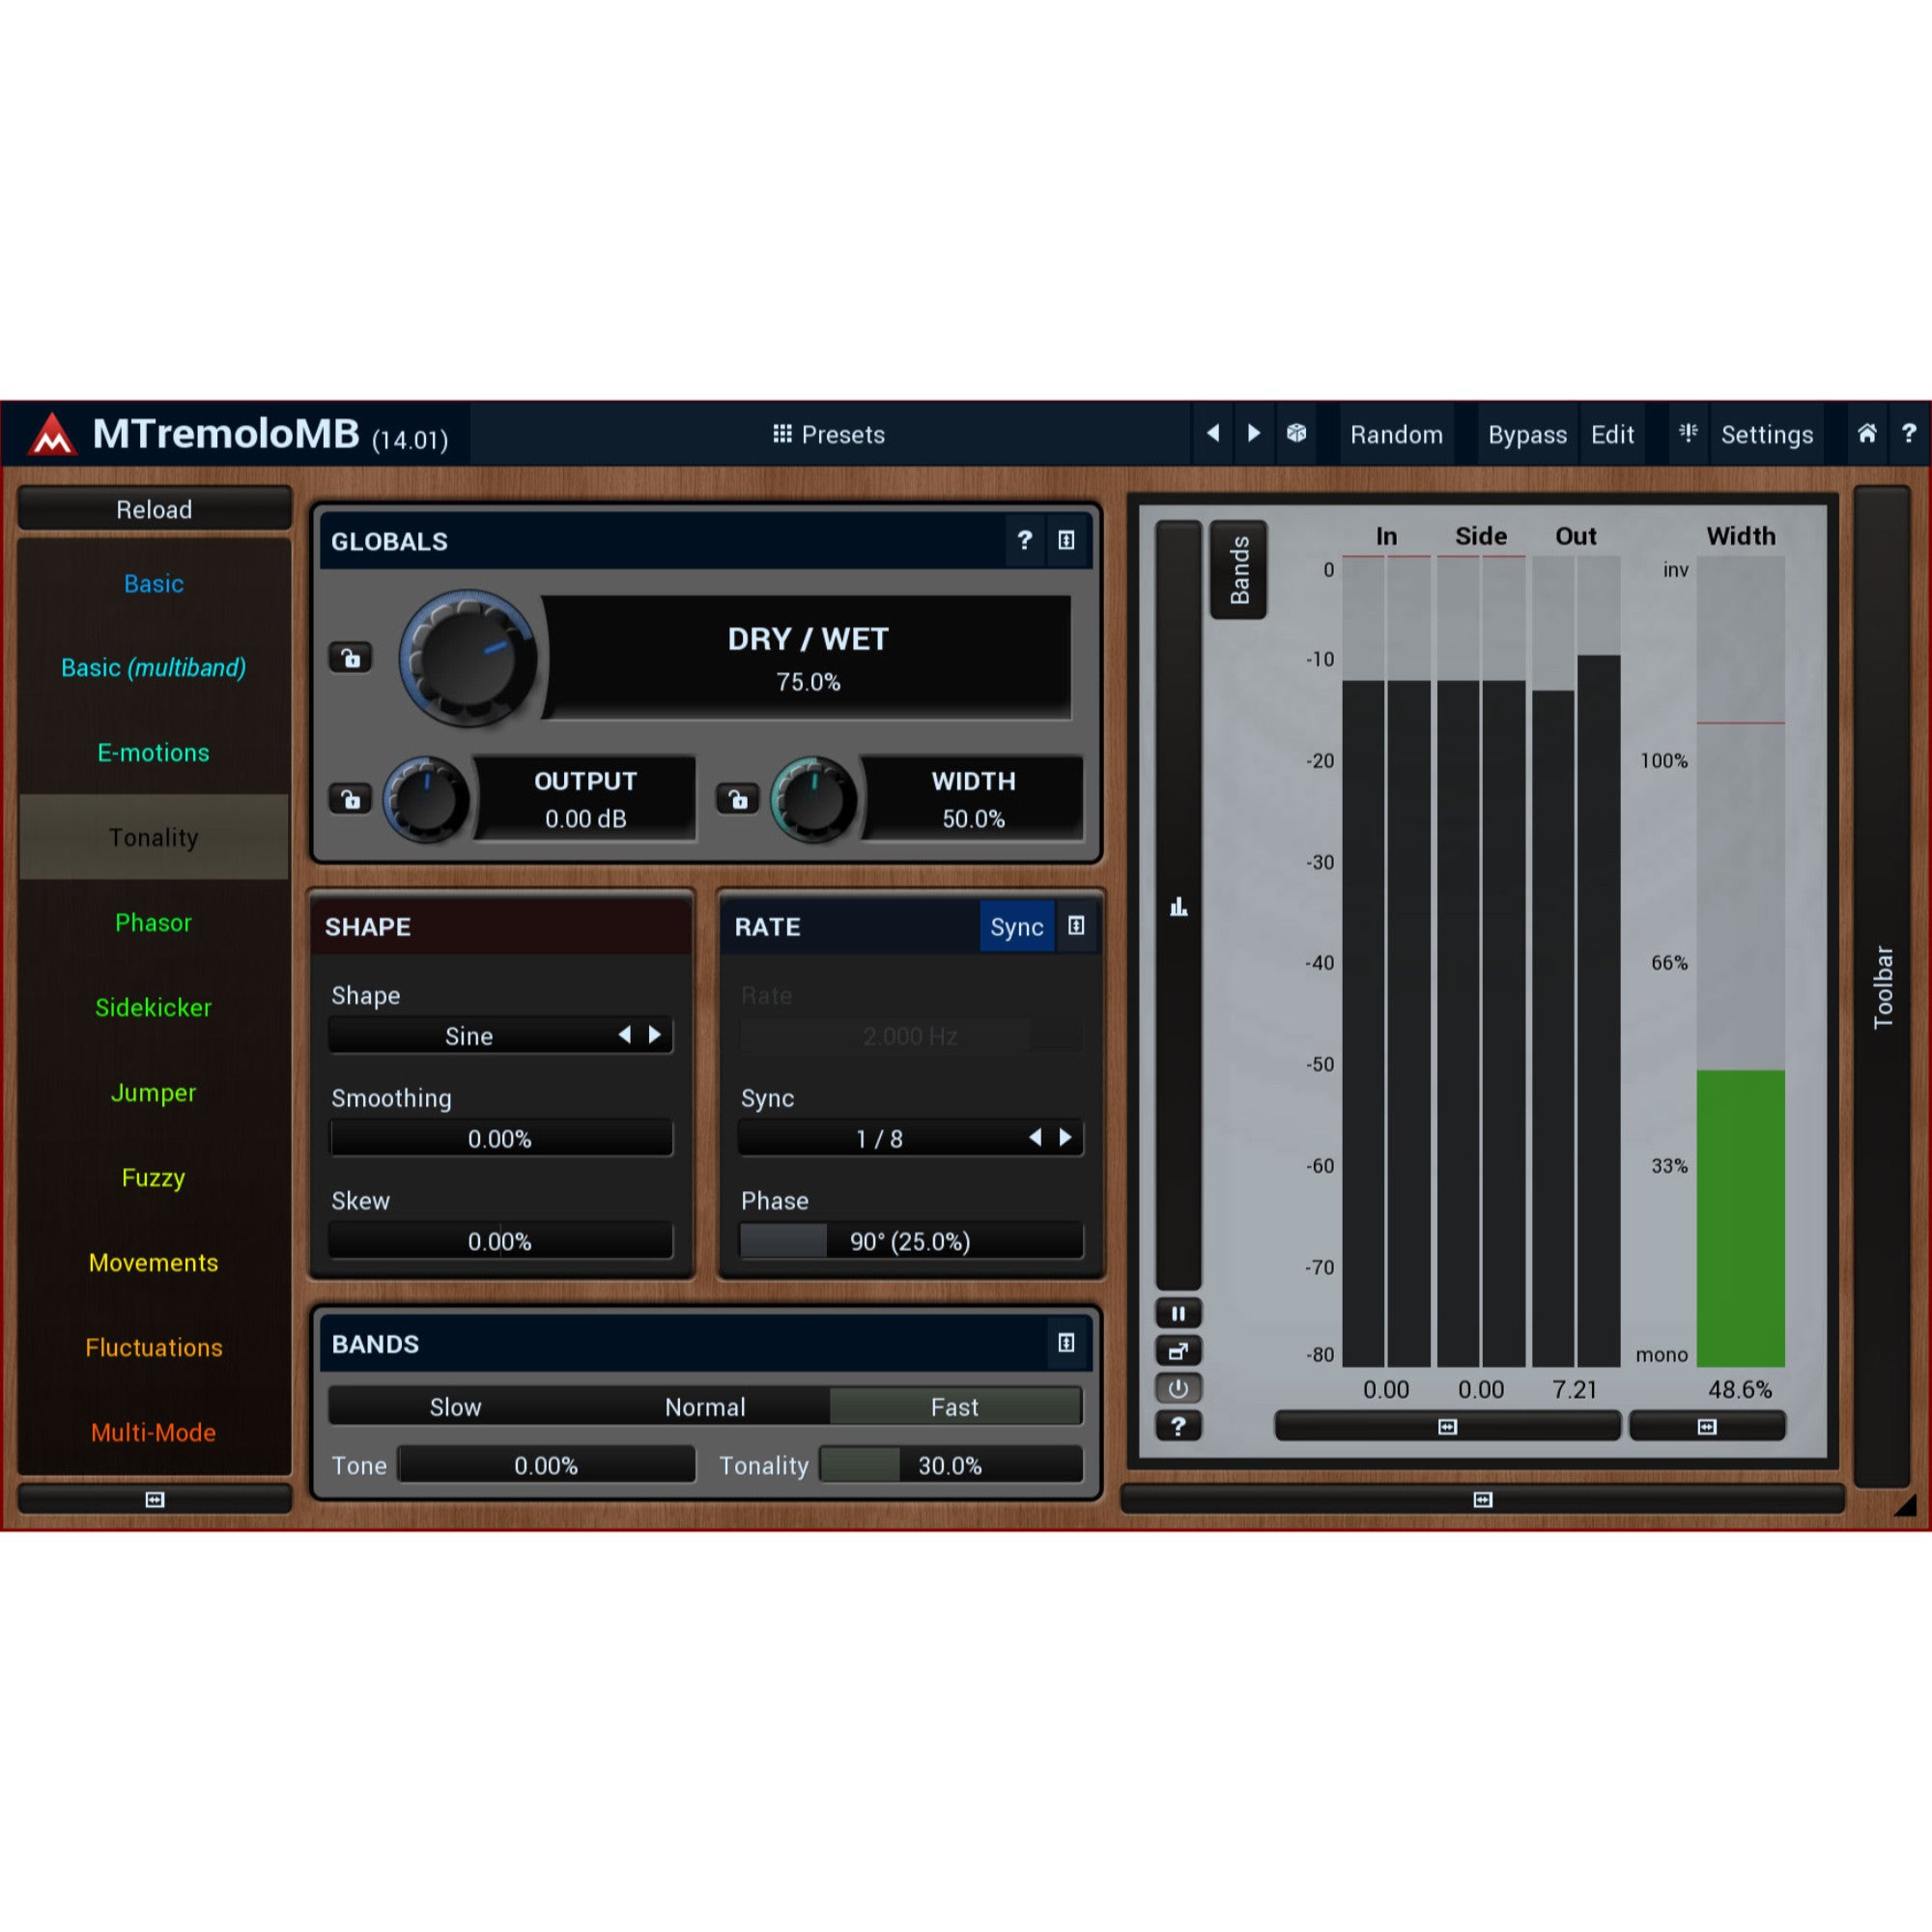
Task: Go to next preset arrow
Action: 1254,434
